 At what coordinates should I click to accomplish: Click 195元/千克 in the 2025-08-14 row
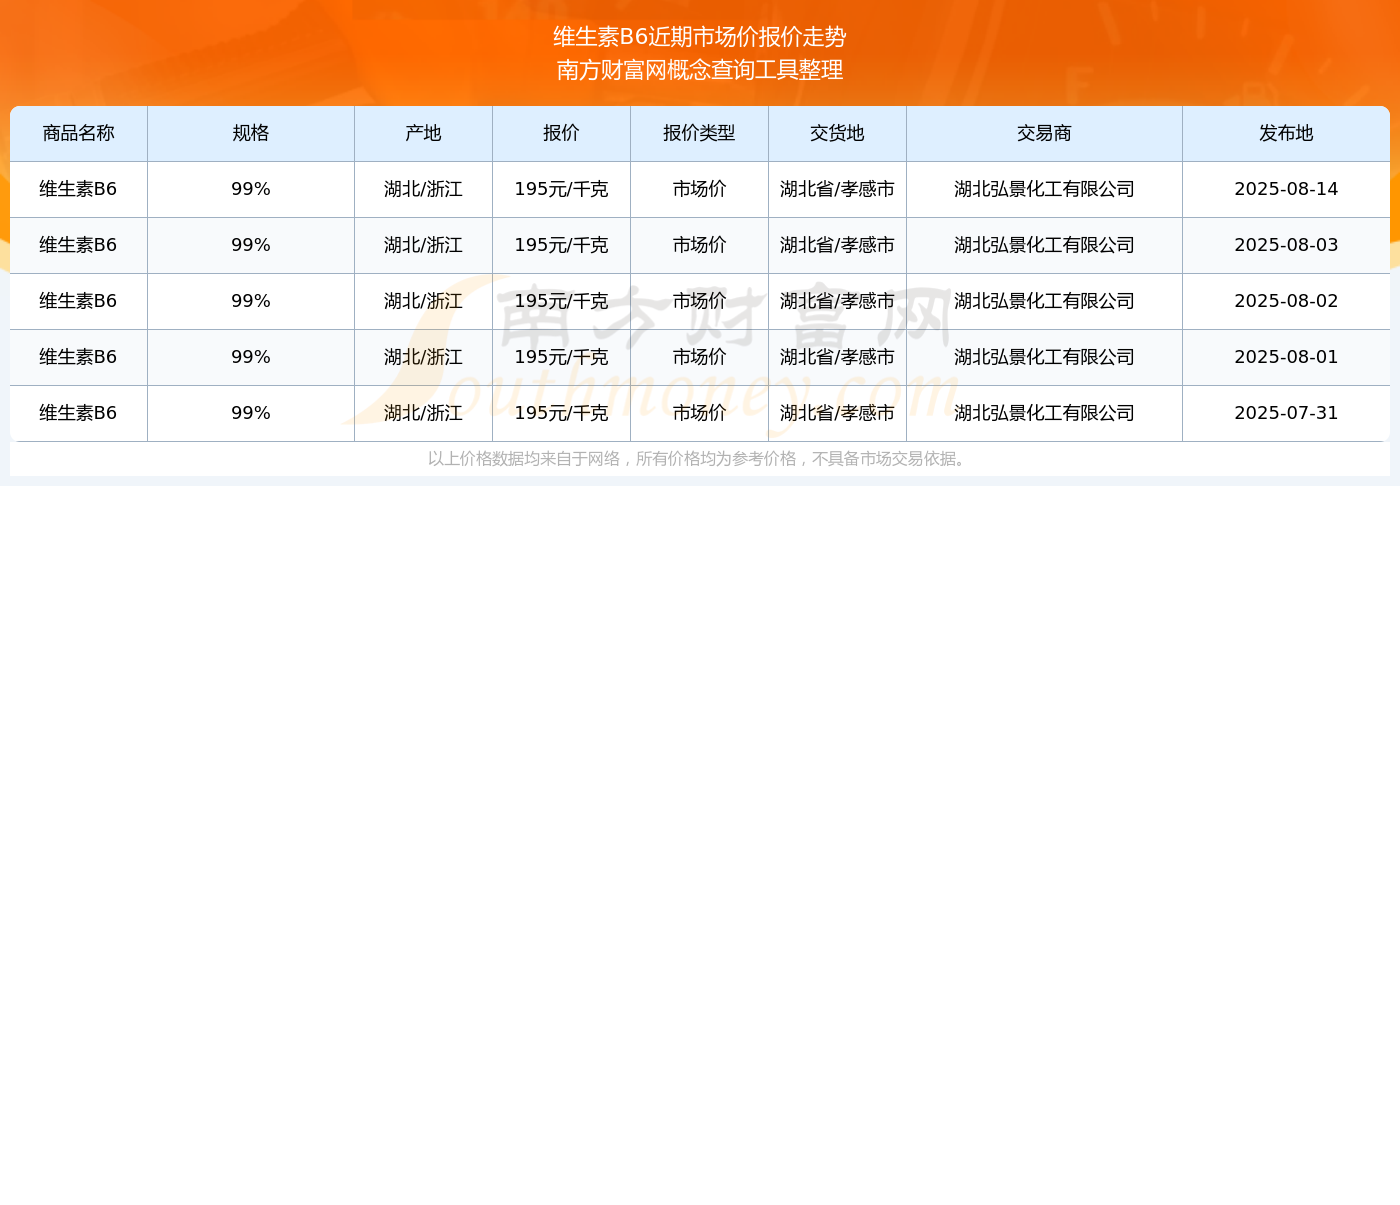tap(562, 189)
